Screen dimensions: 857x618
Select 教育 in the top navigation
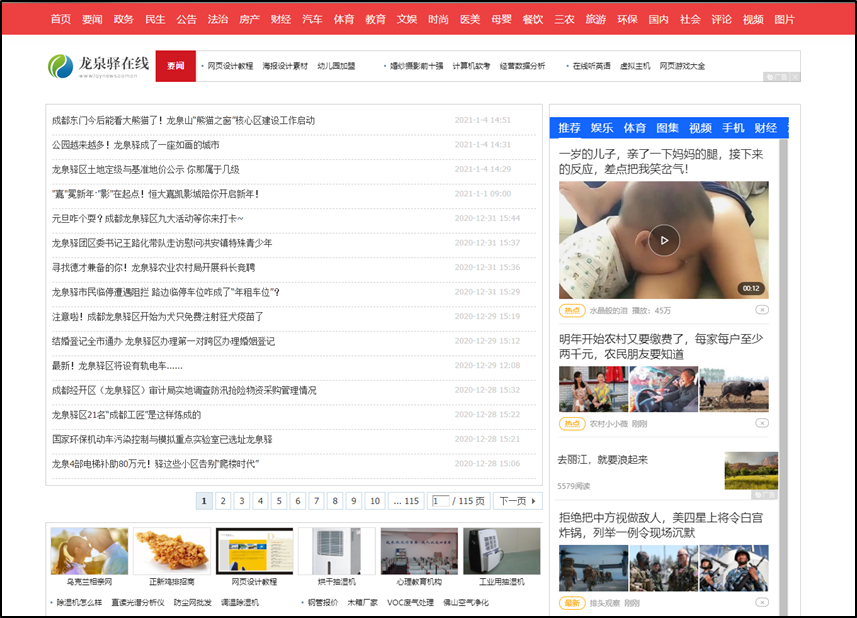click(x=375, y=20)
